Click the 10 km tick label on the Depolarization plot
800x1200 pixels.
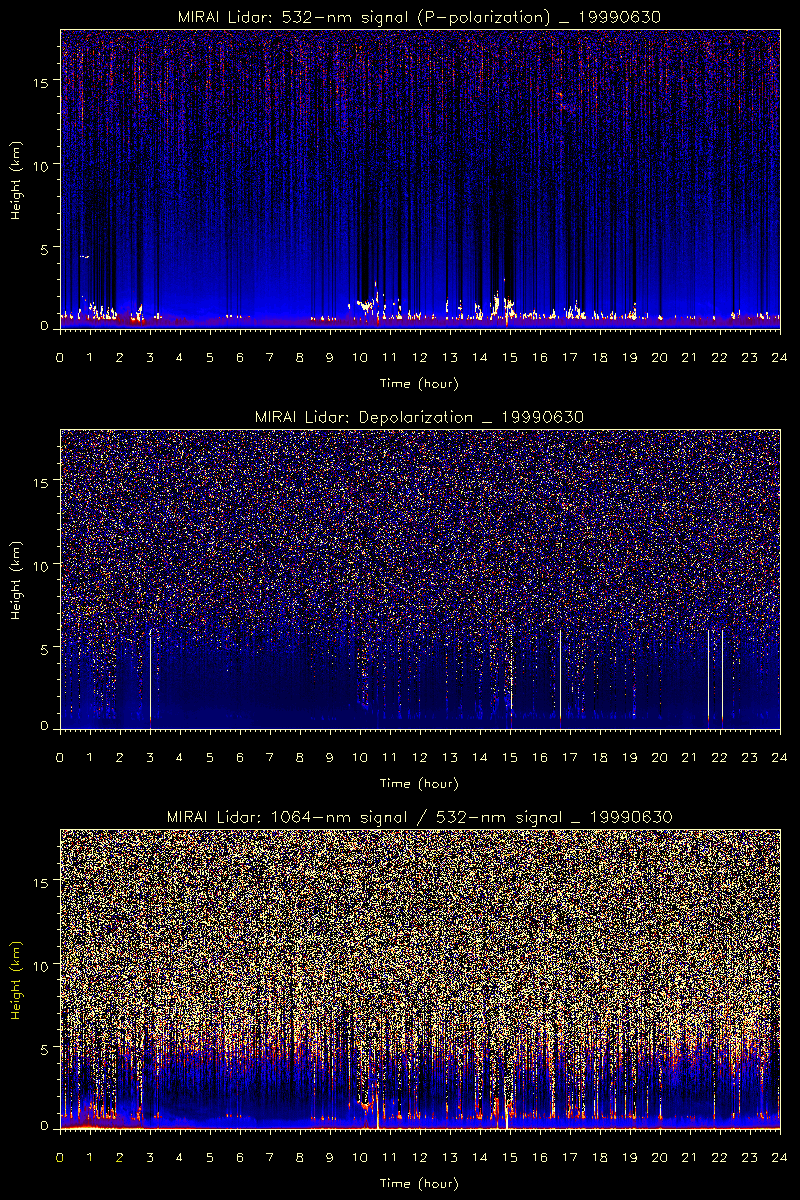(x=45, y=565)
